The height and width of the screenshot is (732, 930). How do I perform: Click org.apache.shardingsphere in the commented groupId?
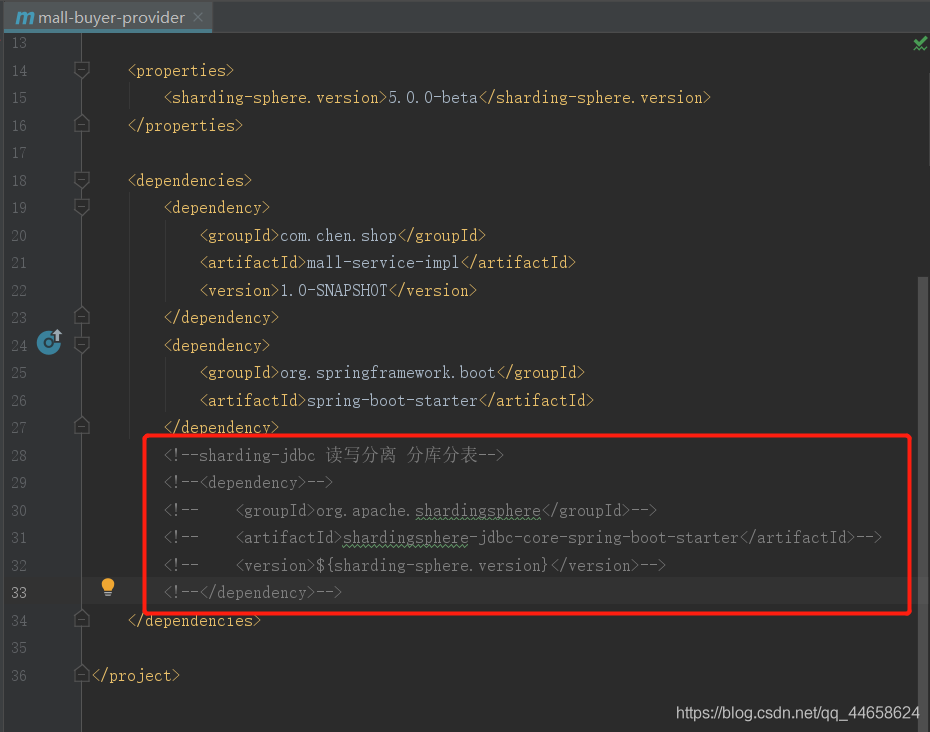point(428,510)
